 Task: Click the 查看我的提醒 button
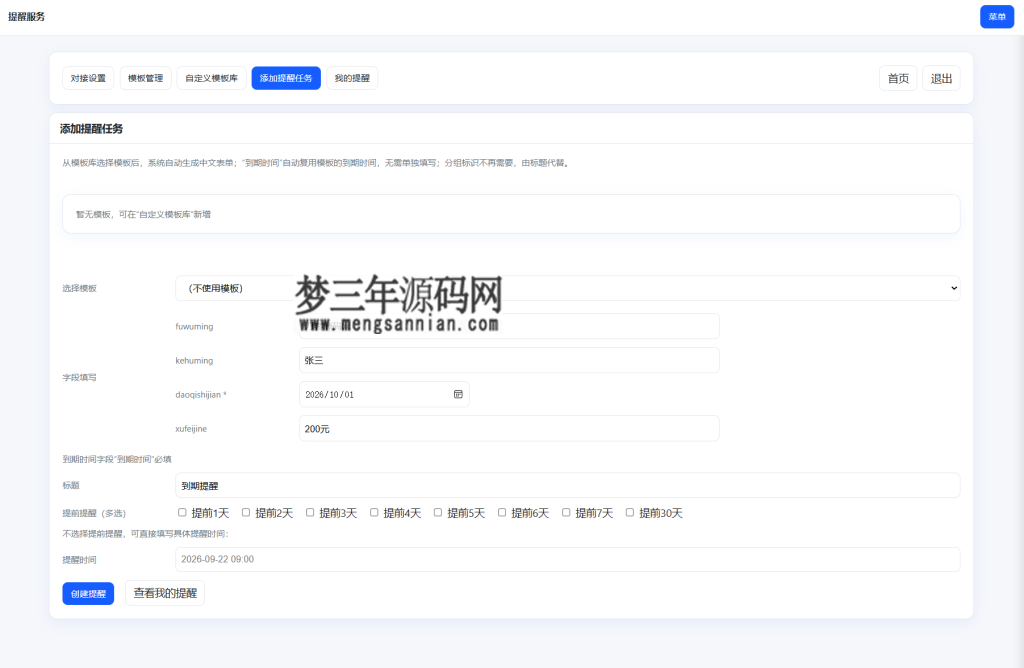162,592
